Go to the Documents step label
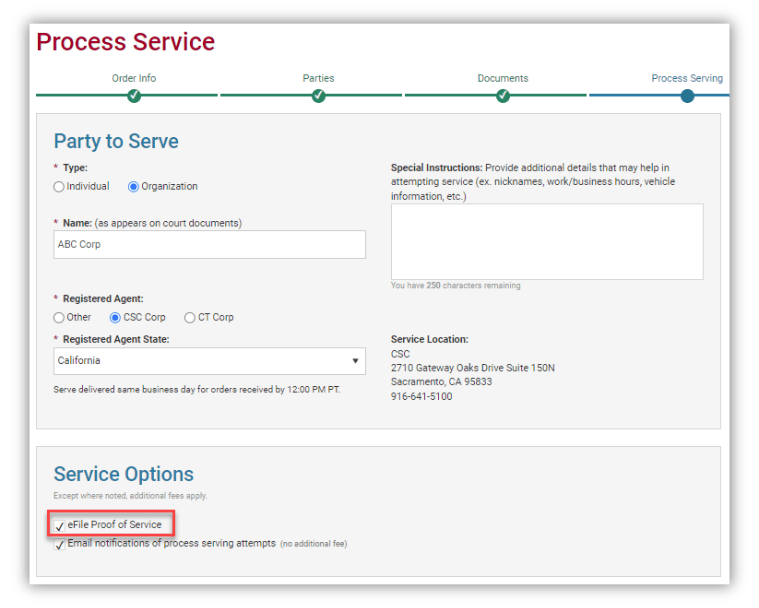The height and width of the screenshot is (608, 759). click(503, 78)
